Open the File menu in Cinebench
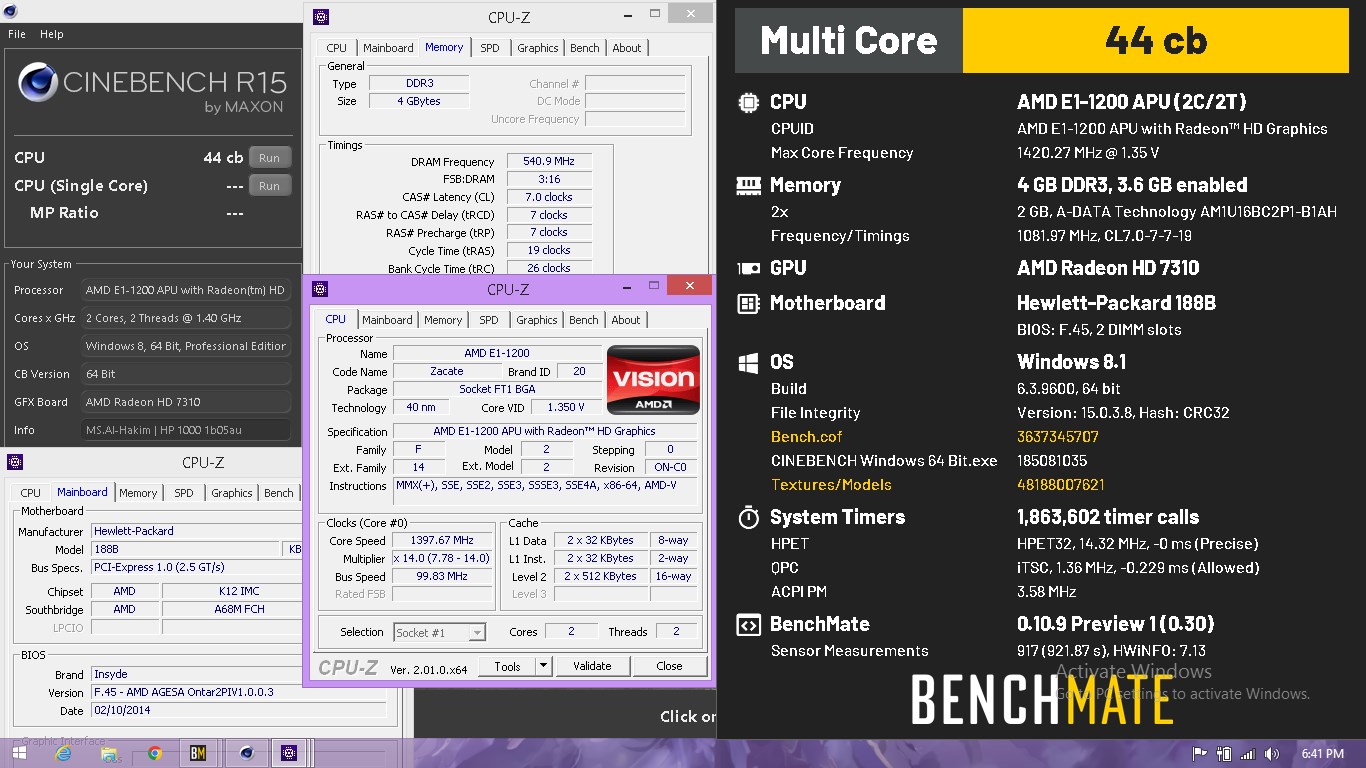Image resolution: width=1366 pixels, height=768 pixels. tap(17, 34)
